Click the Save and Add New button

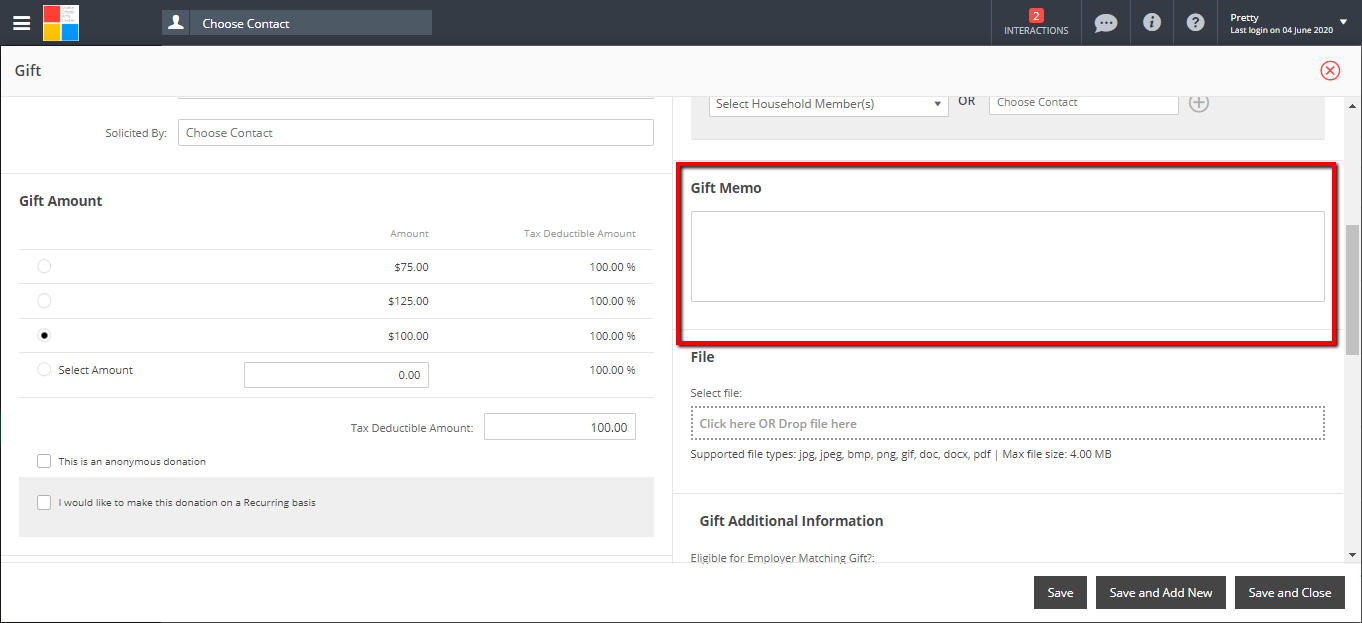(1160, 592)
